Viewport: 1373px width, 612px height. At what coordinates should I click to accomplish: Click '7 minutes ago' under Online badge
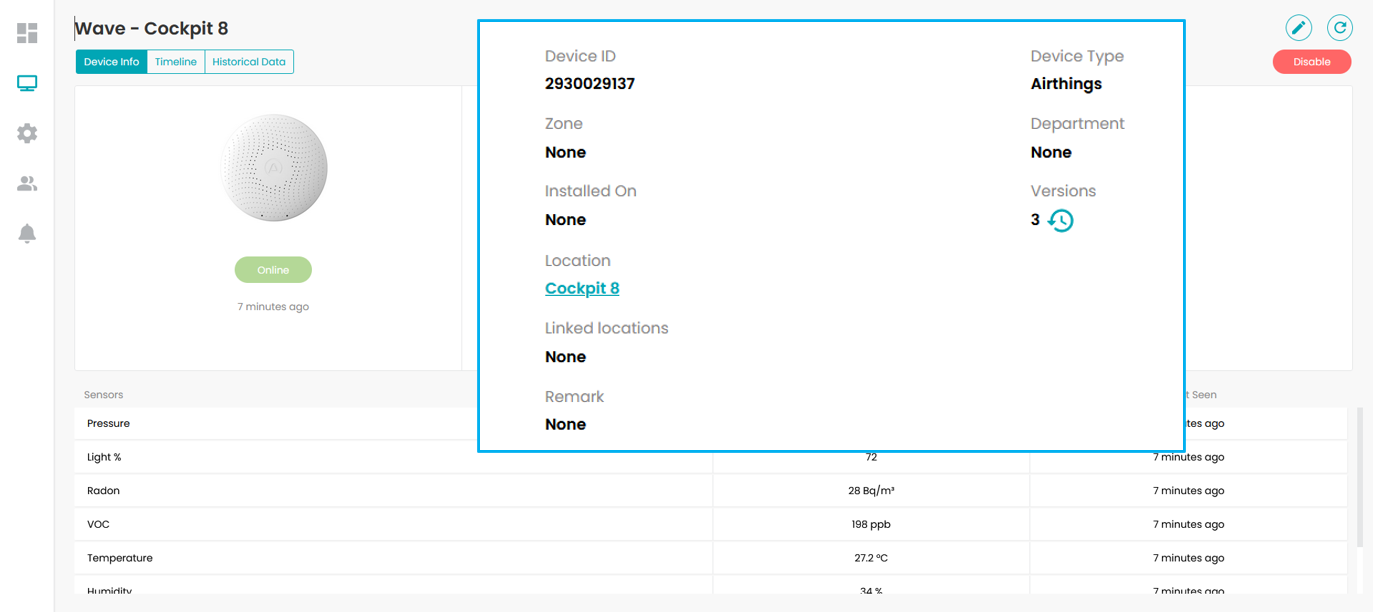tap(273, 307)
